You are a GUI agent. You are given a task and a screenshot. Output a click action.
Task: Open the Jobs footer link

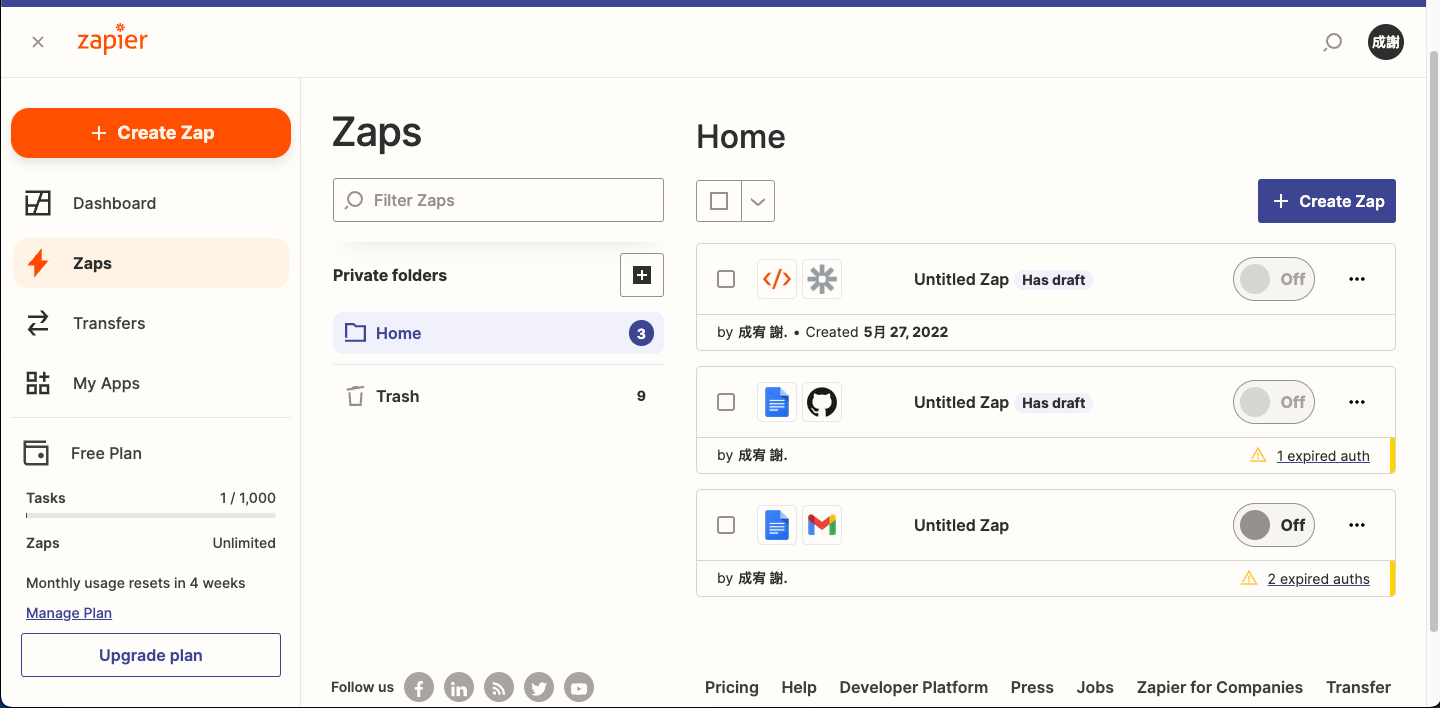(x=1095, y=687)
